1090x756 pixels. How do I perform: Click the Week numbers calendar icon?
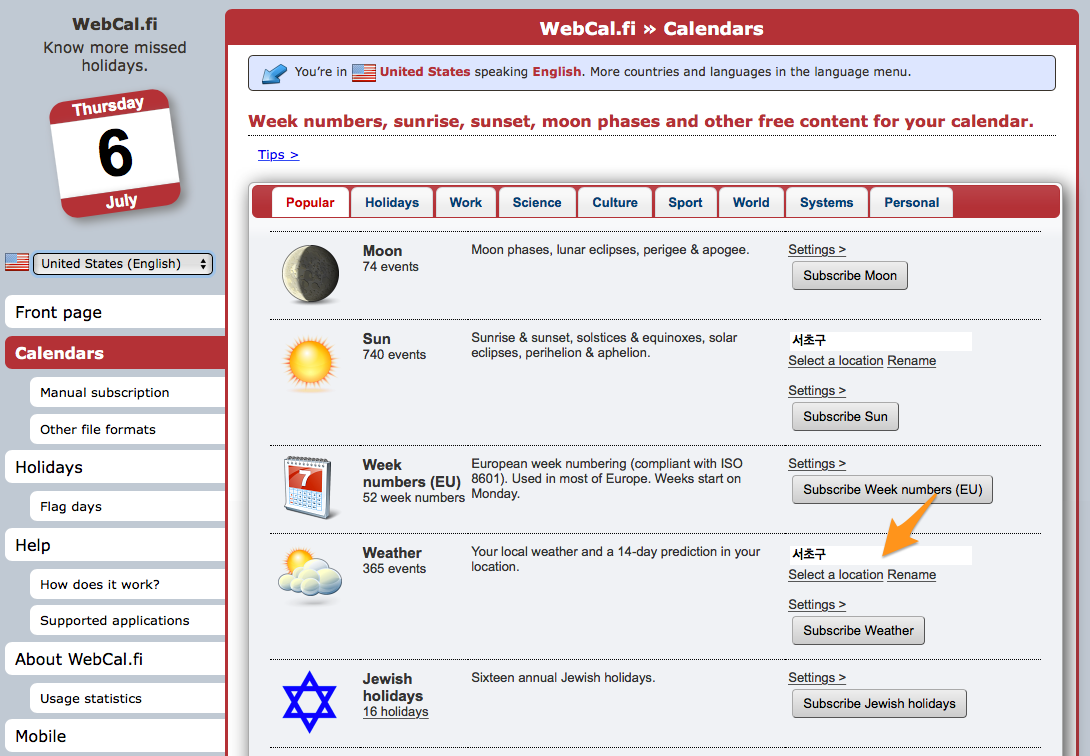(x=310, y=488)
